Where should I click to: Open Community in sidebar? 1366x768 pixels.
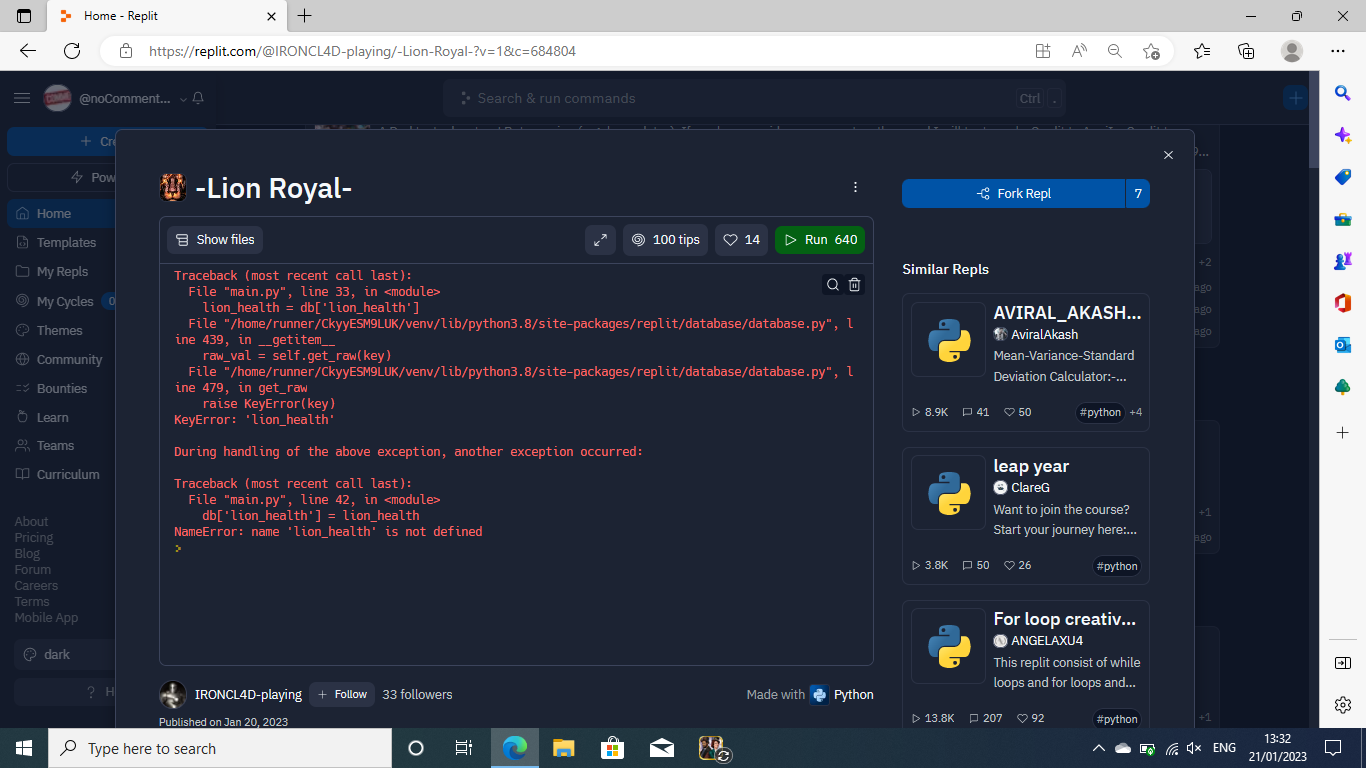69,359
